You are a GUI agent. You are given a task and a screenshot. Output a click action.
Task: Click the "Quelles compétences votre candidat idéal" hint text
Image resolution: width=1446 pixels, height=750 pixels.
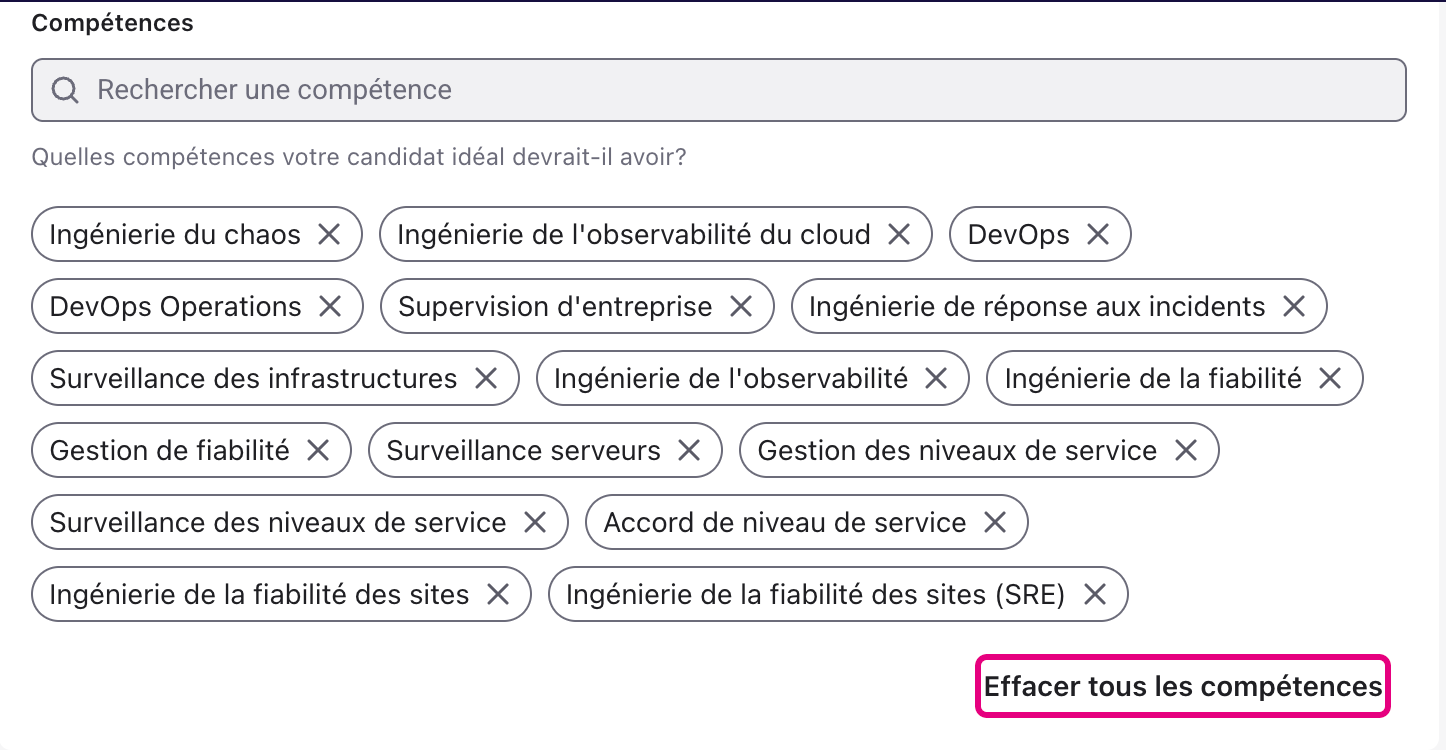click(359, 158)
